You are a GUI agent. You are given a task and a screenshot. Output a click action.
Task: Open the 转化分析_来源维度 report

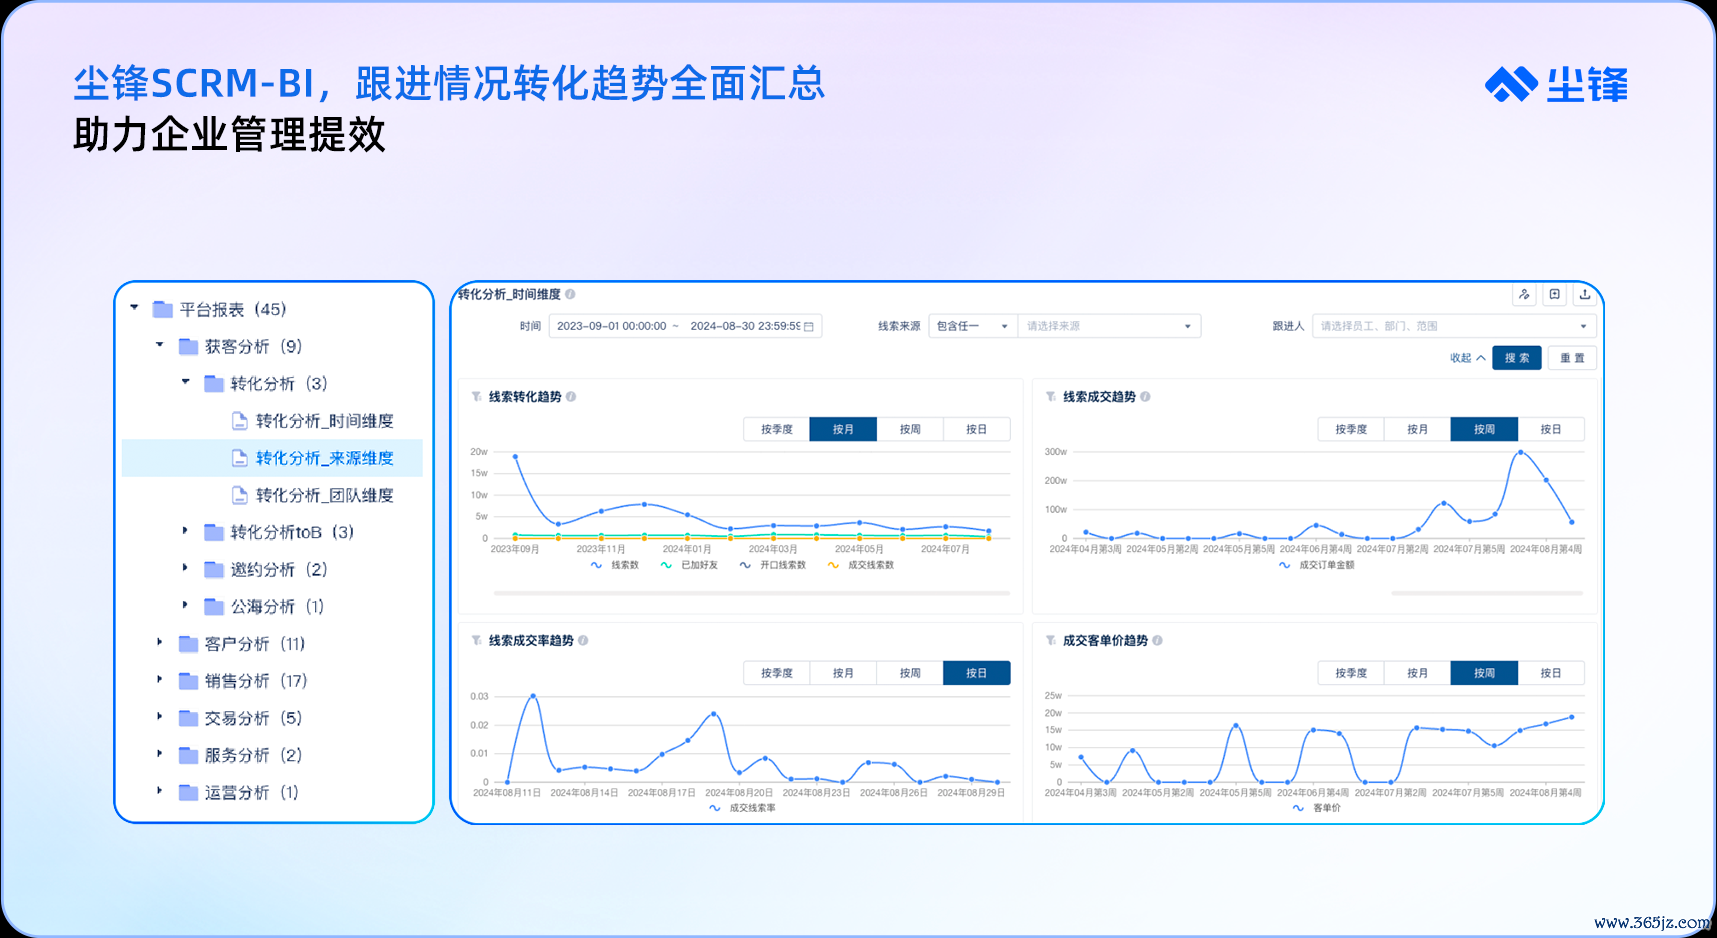(x=272, y=458)
